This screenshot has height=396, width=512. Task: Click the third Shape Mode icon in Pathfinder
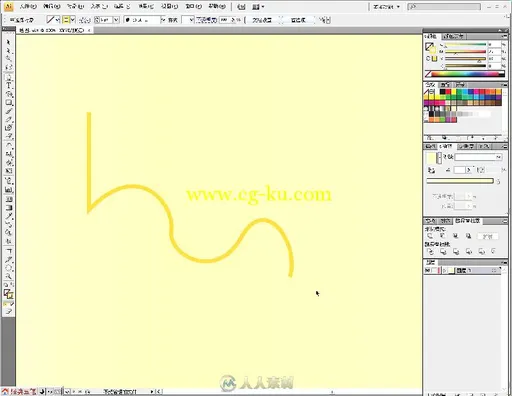click(456, 236)
